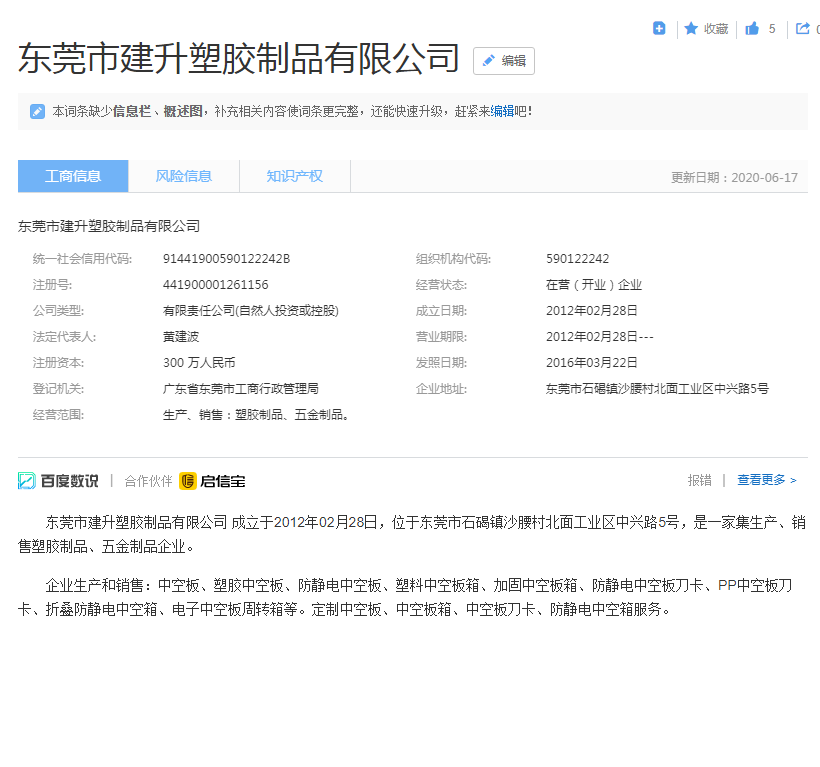
Task: Open the 知识产权 tab
Action: [x=294, y=176]
